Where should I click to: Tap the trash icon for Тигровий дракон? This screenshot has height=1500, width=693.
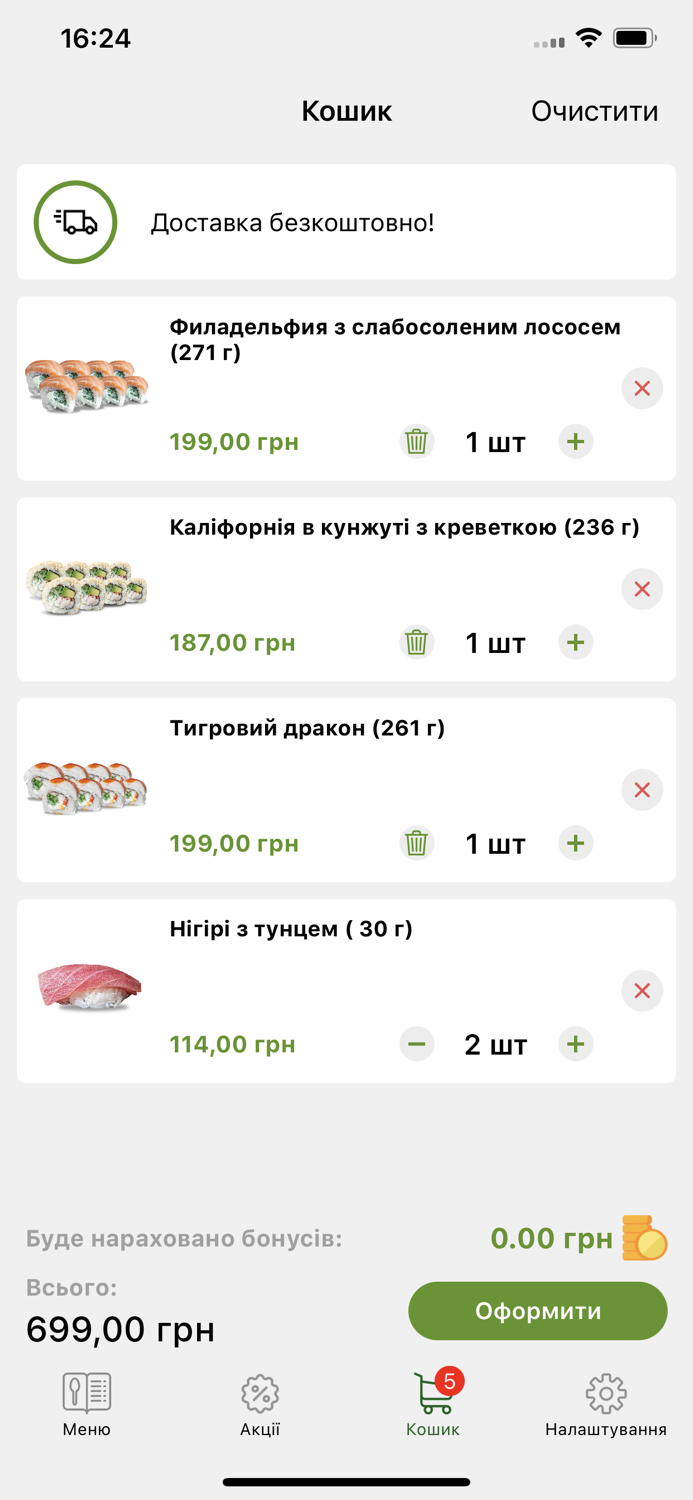(x=417, y=843)
